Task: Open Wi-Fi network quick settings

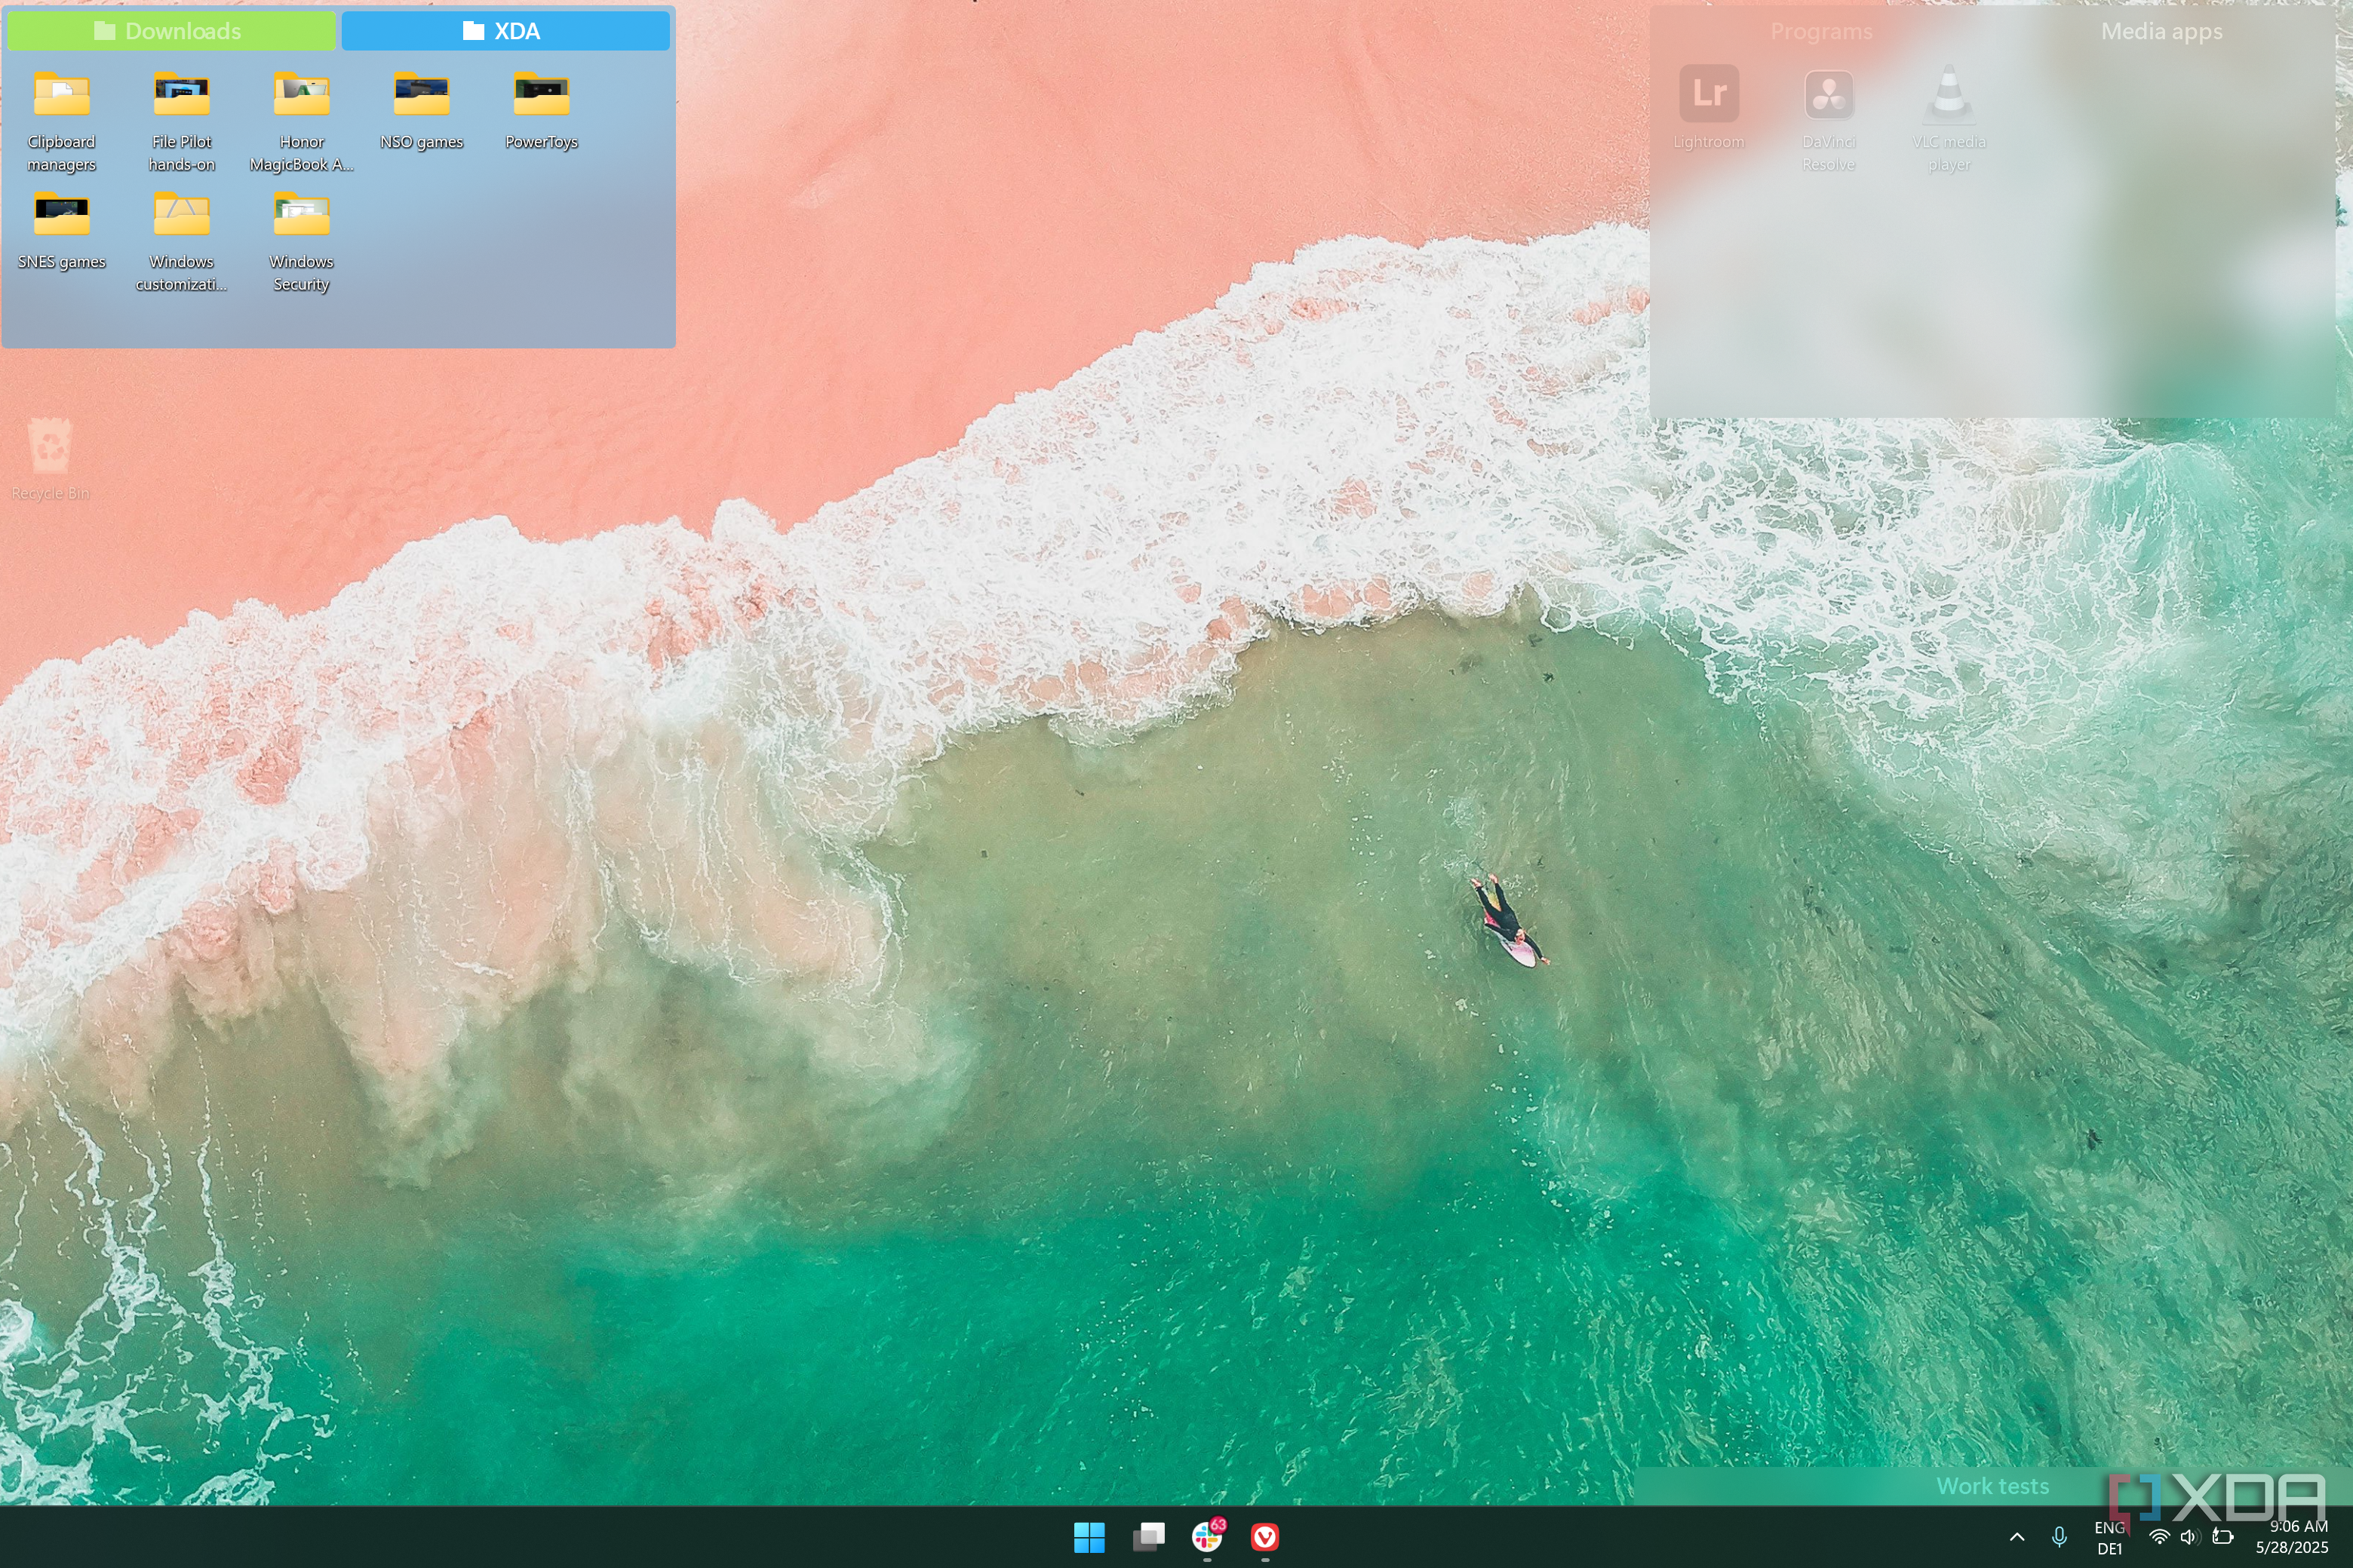Action: [x=2159, y=1537]
